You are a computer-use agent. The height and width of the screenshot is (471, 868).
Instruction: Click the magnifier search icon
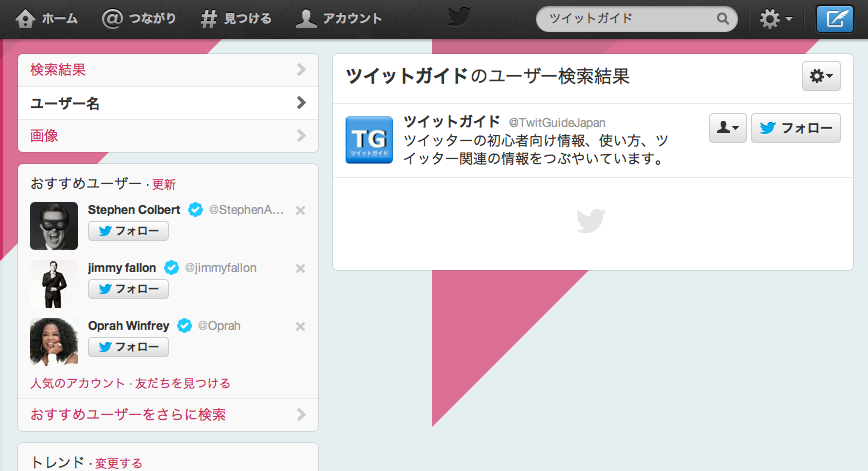722,19
